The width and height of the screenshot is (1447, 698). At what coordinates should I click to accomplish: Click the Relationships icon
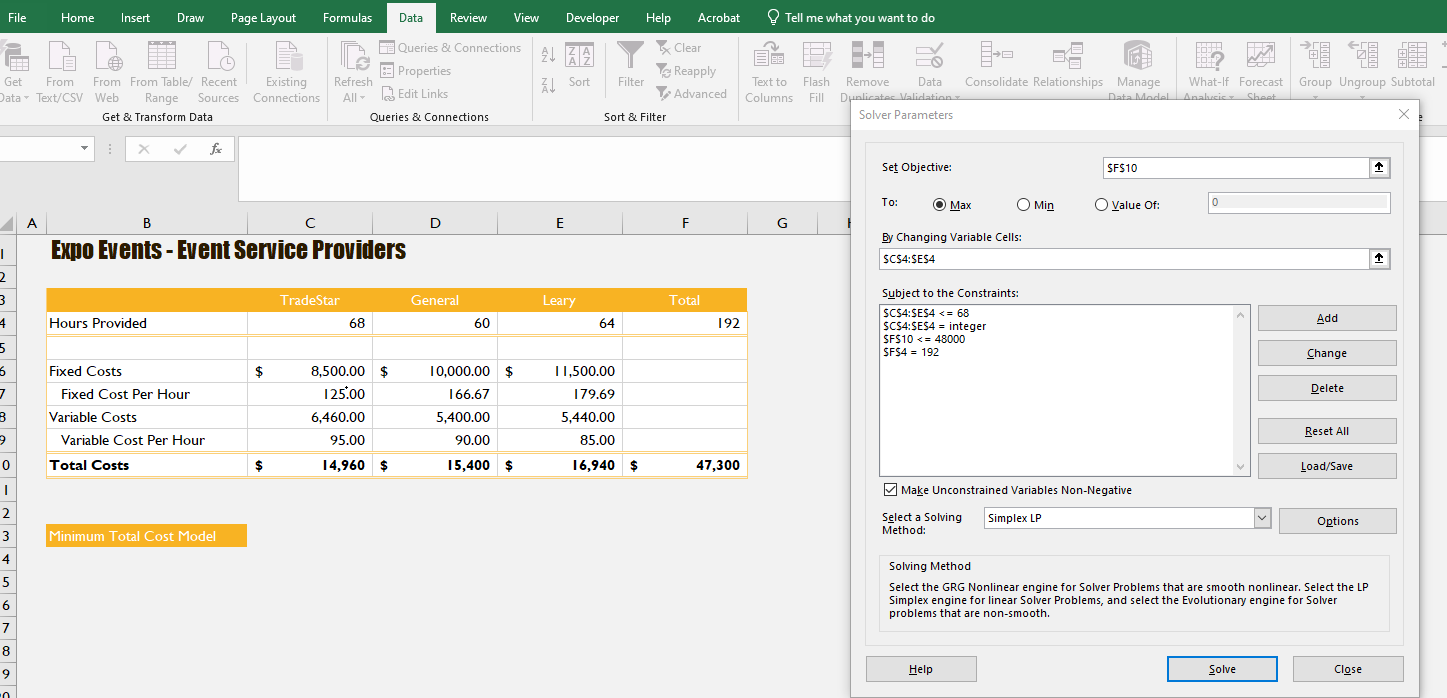pos(1067,57)
